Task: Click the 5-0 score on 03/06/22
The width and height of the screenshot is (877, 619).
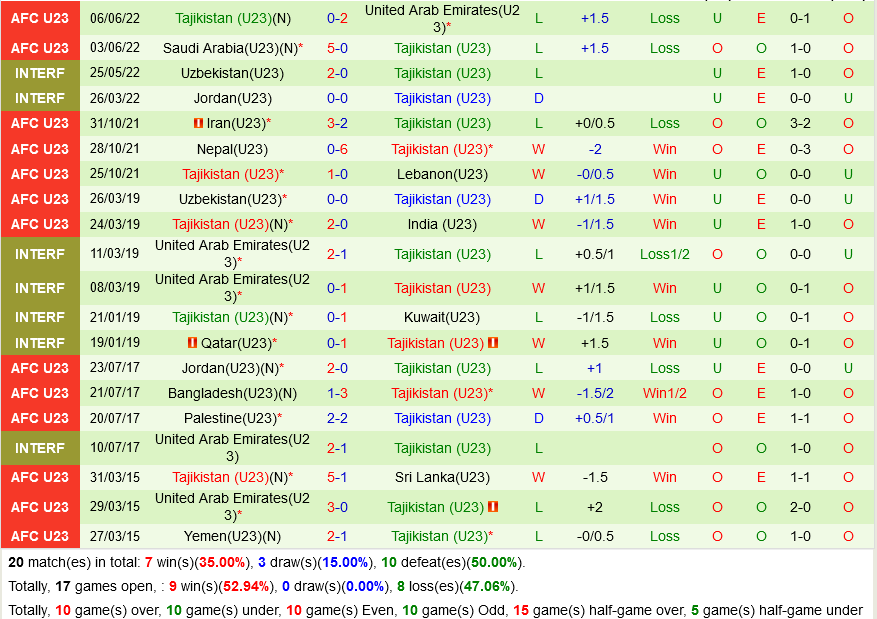Action: pos(337,49)
